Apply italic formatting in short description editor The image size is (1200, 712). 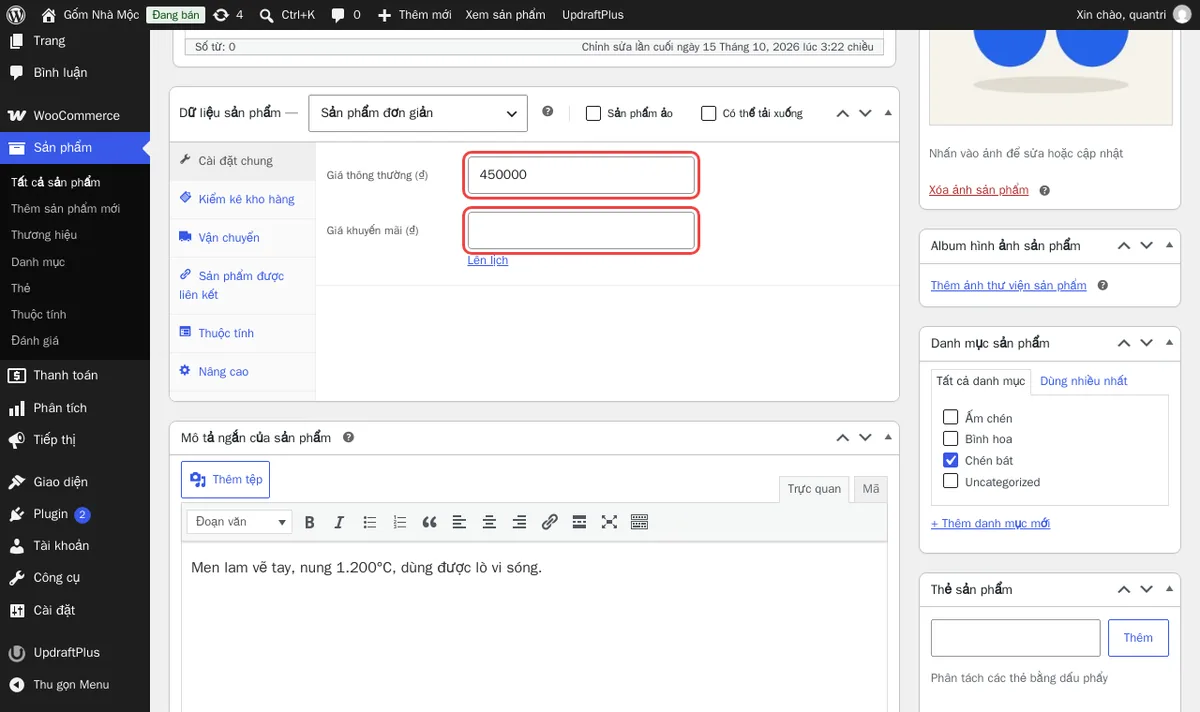[339, 522]
